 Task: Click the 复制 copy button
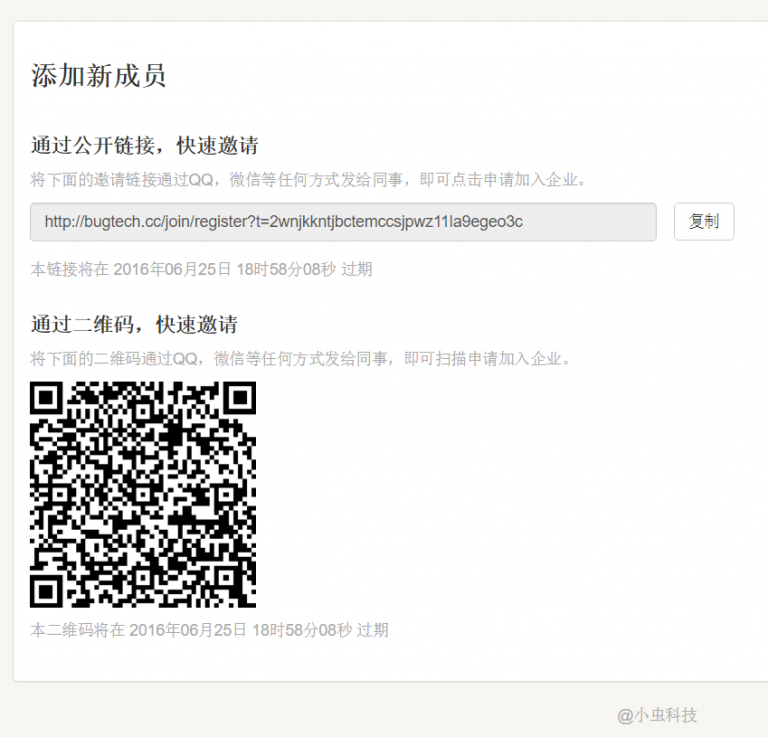click(x=704, y=222)
